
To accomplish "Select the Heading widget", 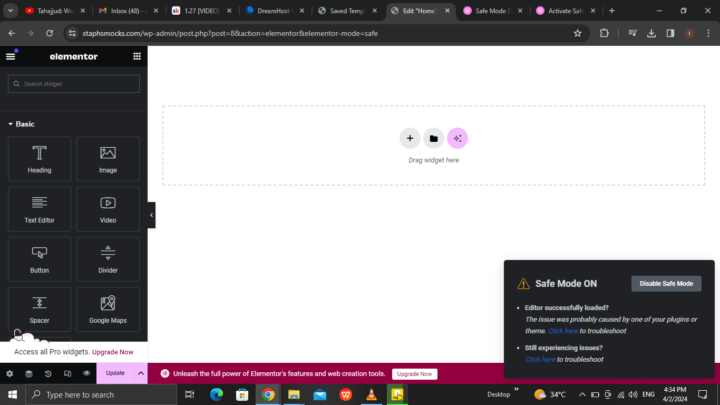I will click(39, 159).
